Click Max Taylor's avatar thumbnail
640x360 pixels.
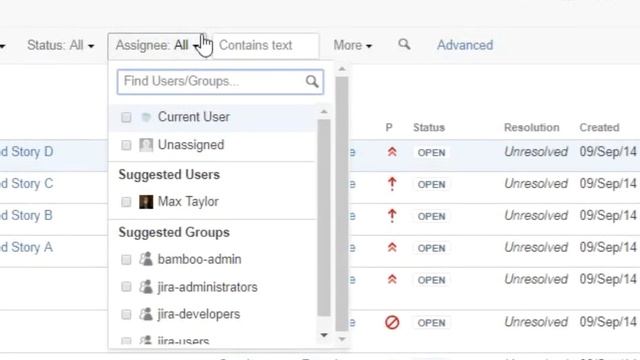click(x=146, y=202)
